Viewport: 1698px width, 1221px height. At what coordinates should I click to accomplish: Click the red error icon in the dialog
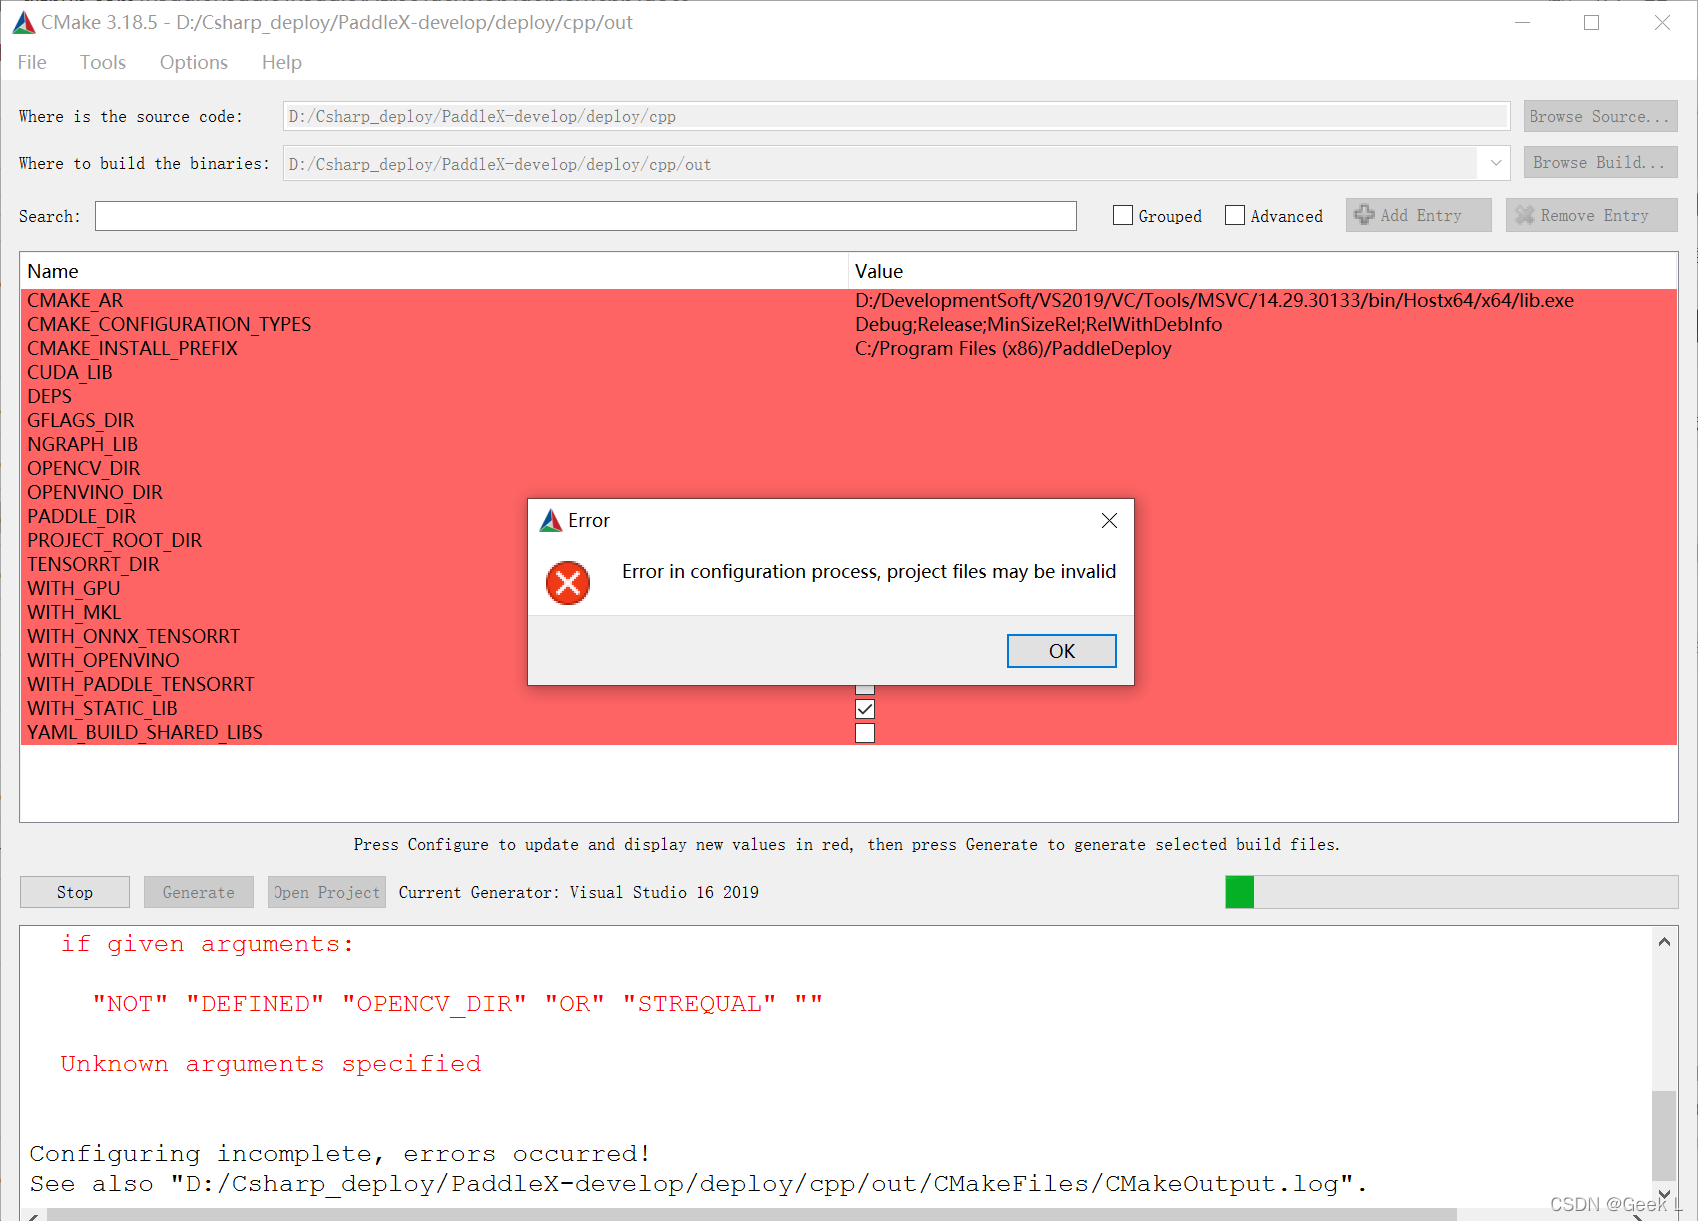pyautogui.click(x=568, y=583)
